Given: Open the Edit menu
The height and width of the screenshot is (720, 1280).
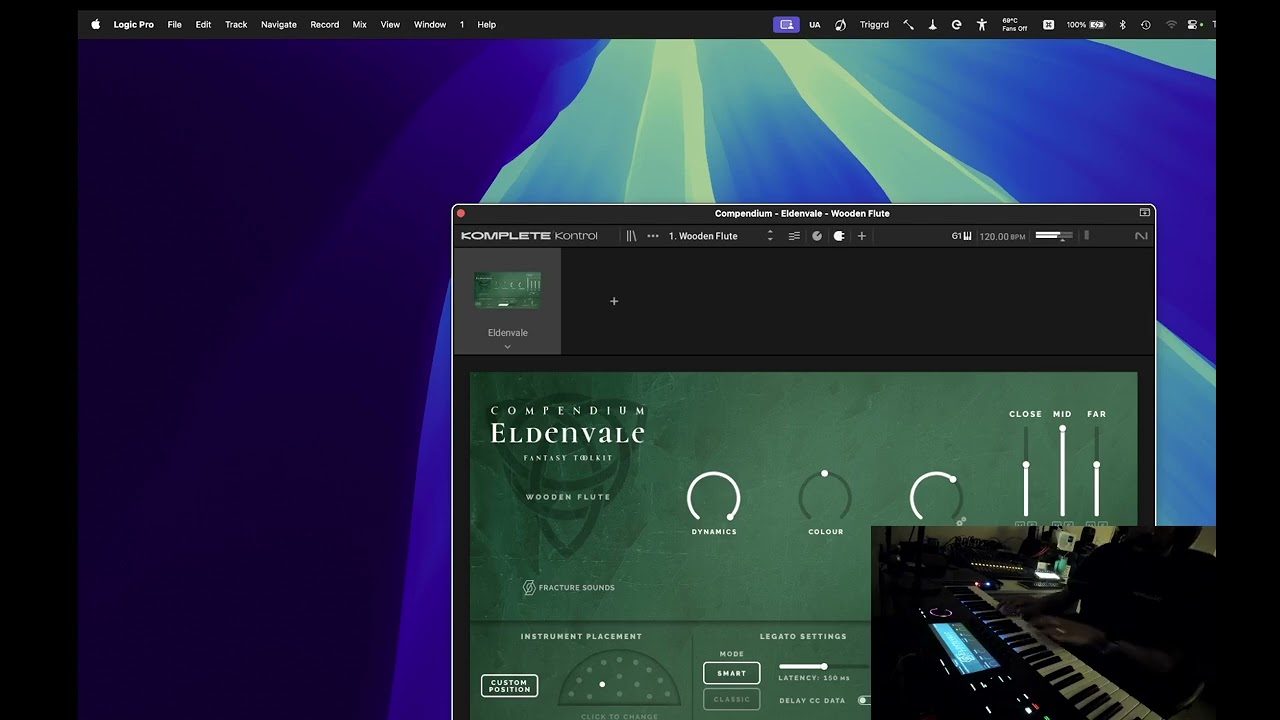Looking at the screenshot, I should pyautogui.click(x=203, y=24).
